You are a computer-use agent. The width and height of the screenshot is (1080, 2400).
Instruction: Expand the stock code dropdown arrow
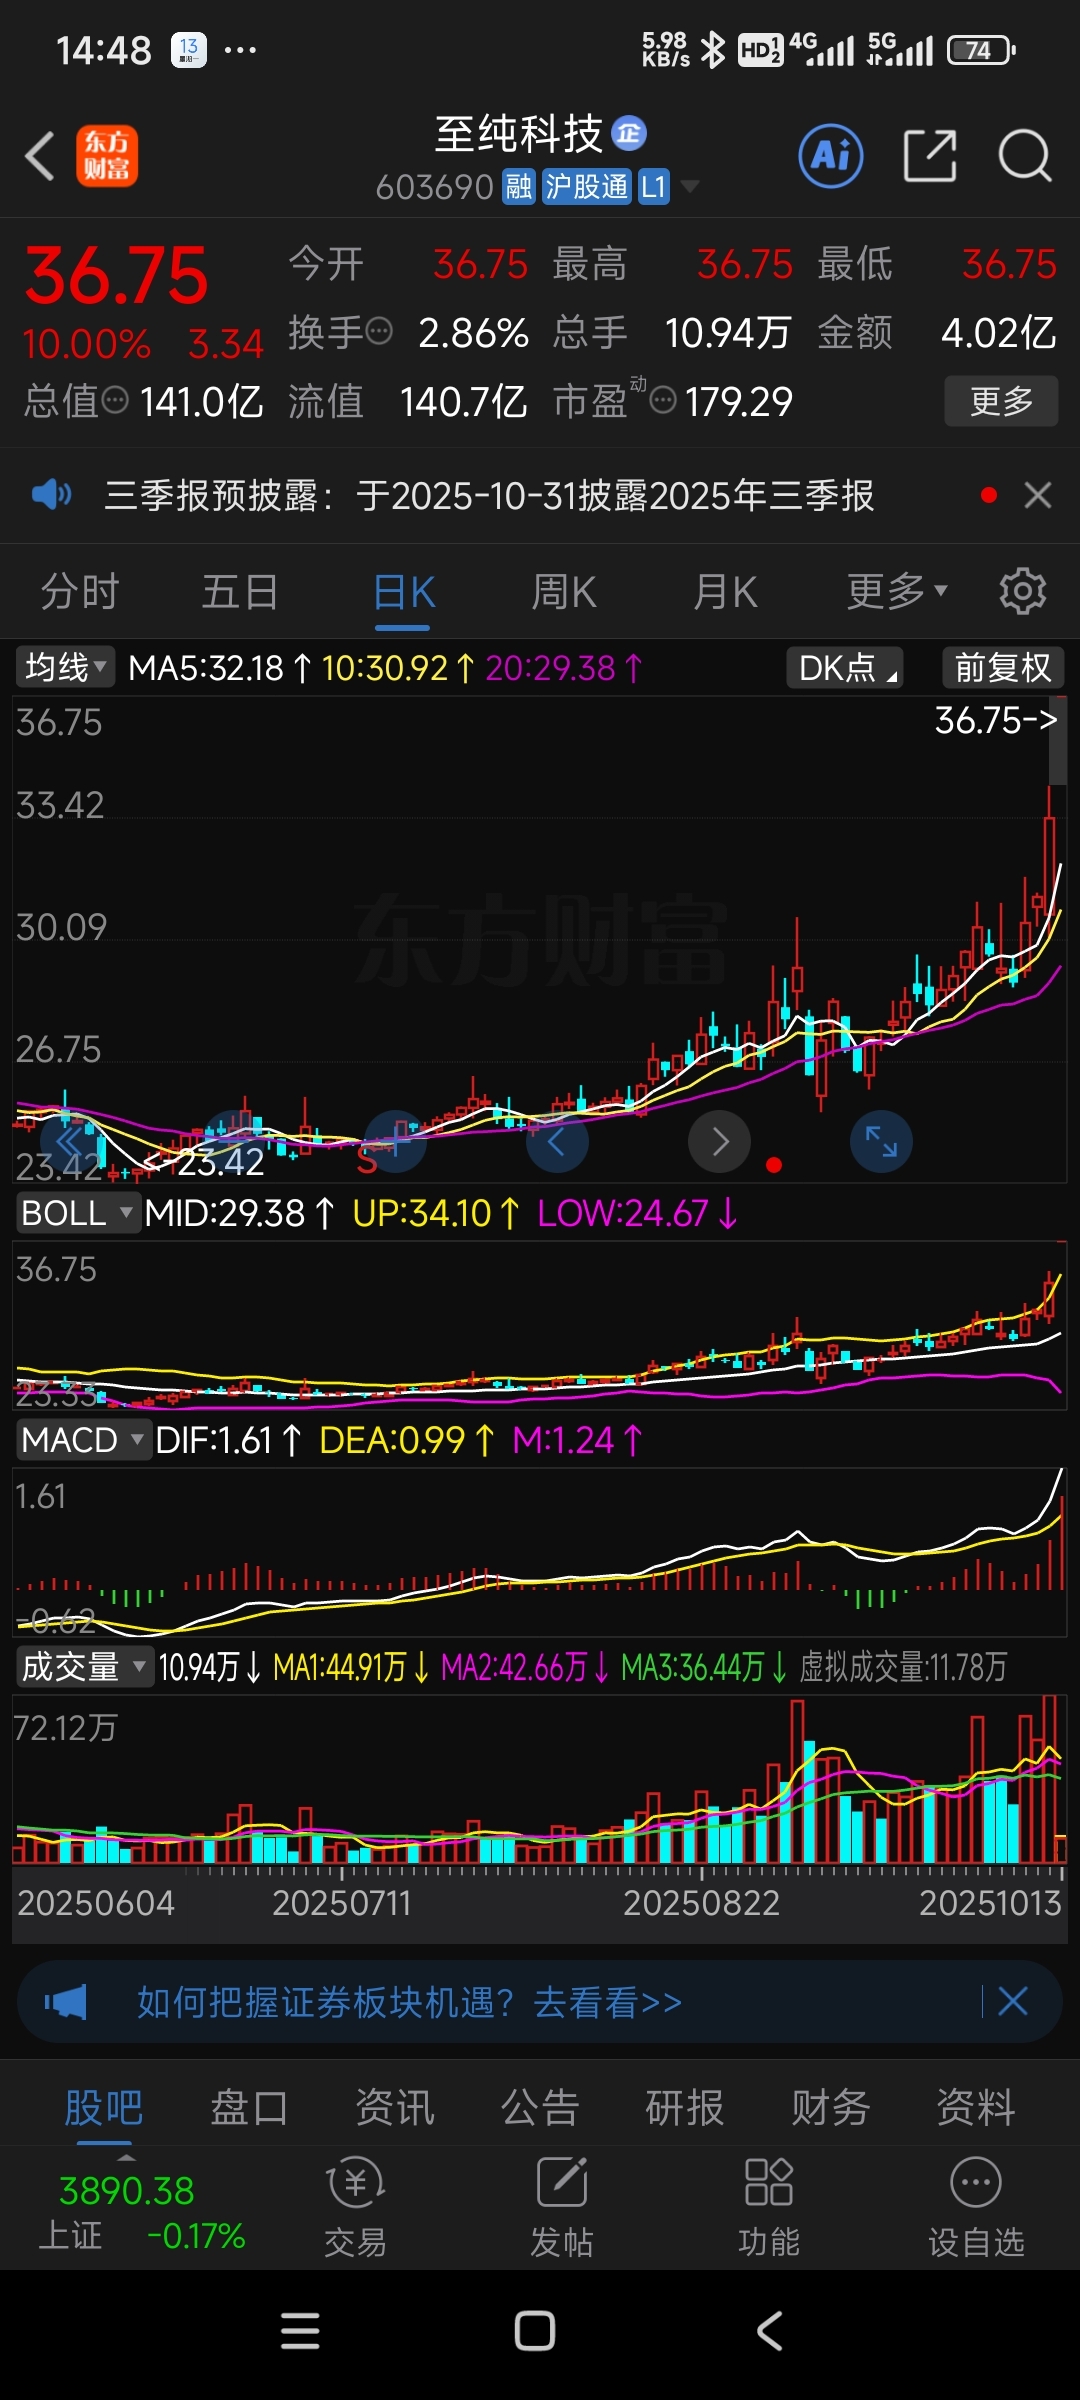point(690,187)
